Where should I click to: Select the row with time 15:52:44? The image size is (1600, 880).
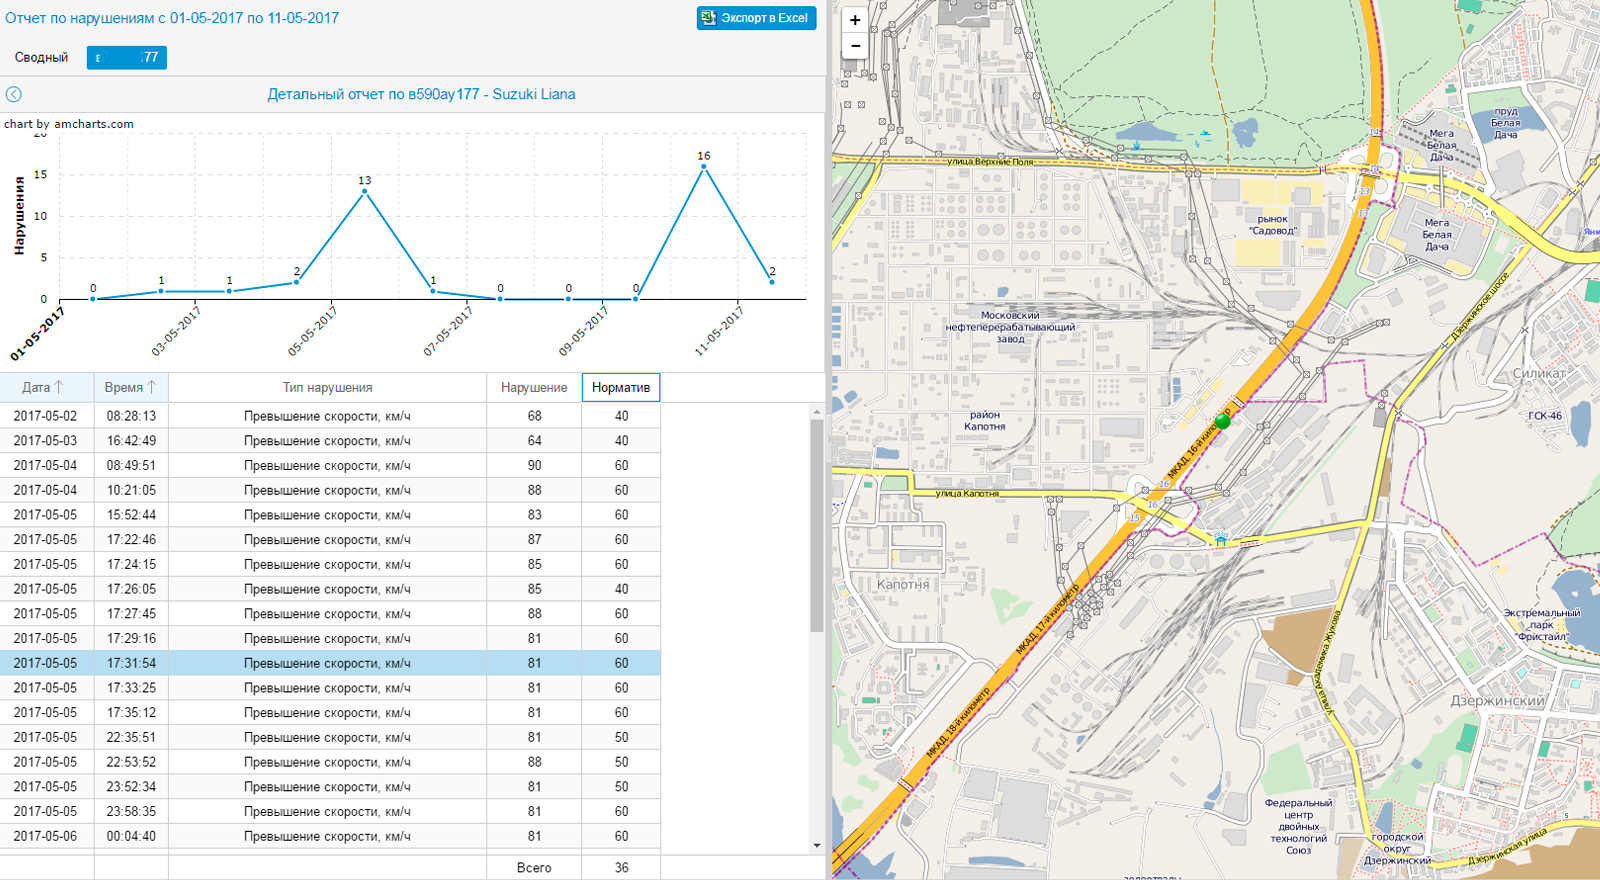pos(330,515)
